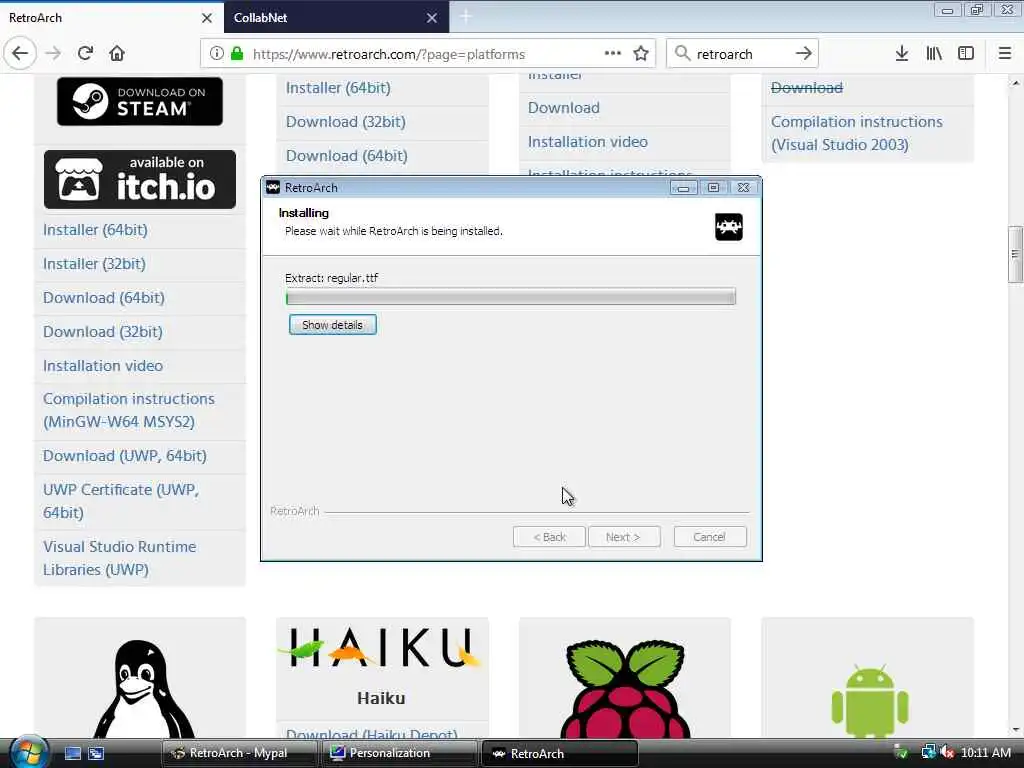The image size is (1024, 768).
Task: Click scrollbar down arrow of page
Action: point(1015,729)
